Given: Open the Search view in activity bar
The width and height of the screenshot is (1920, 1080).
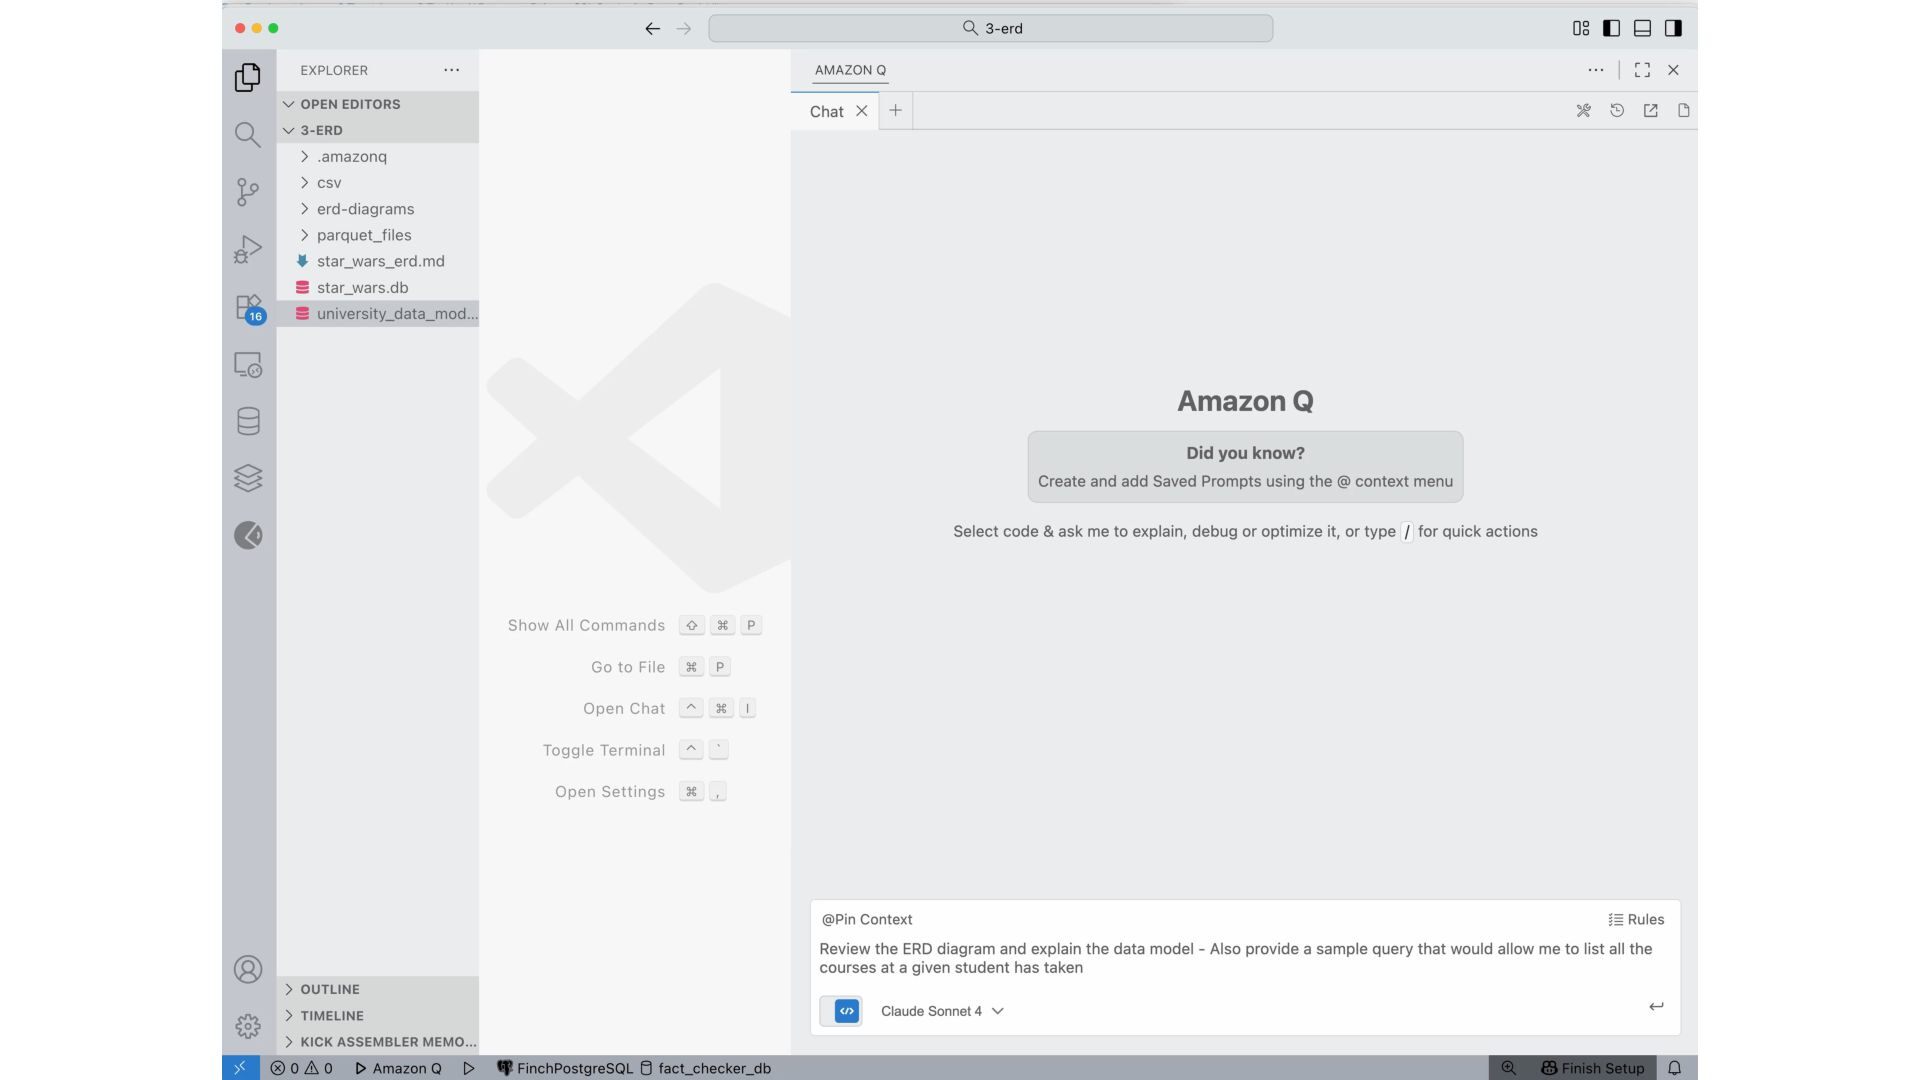Looking at the screenshot, I should pos(247,134).
